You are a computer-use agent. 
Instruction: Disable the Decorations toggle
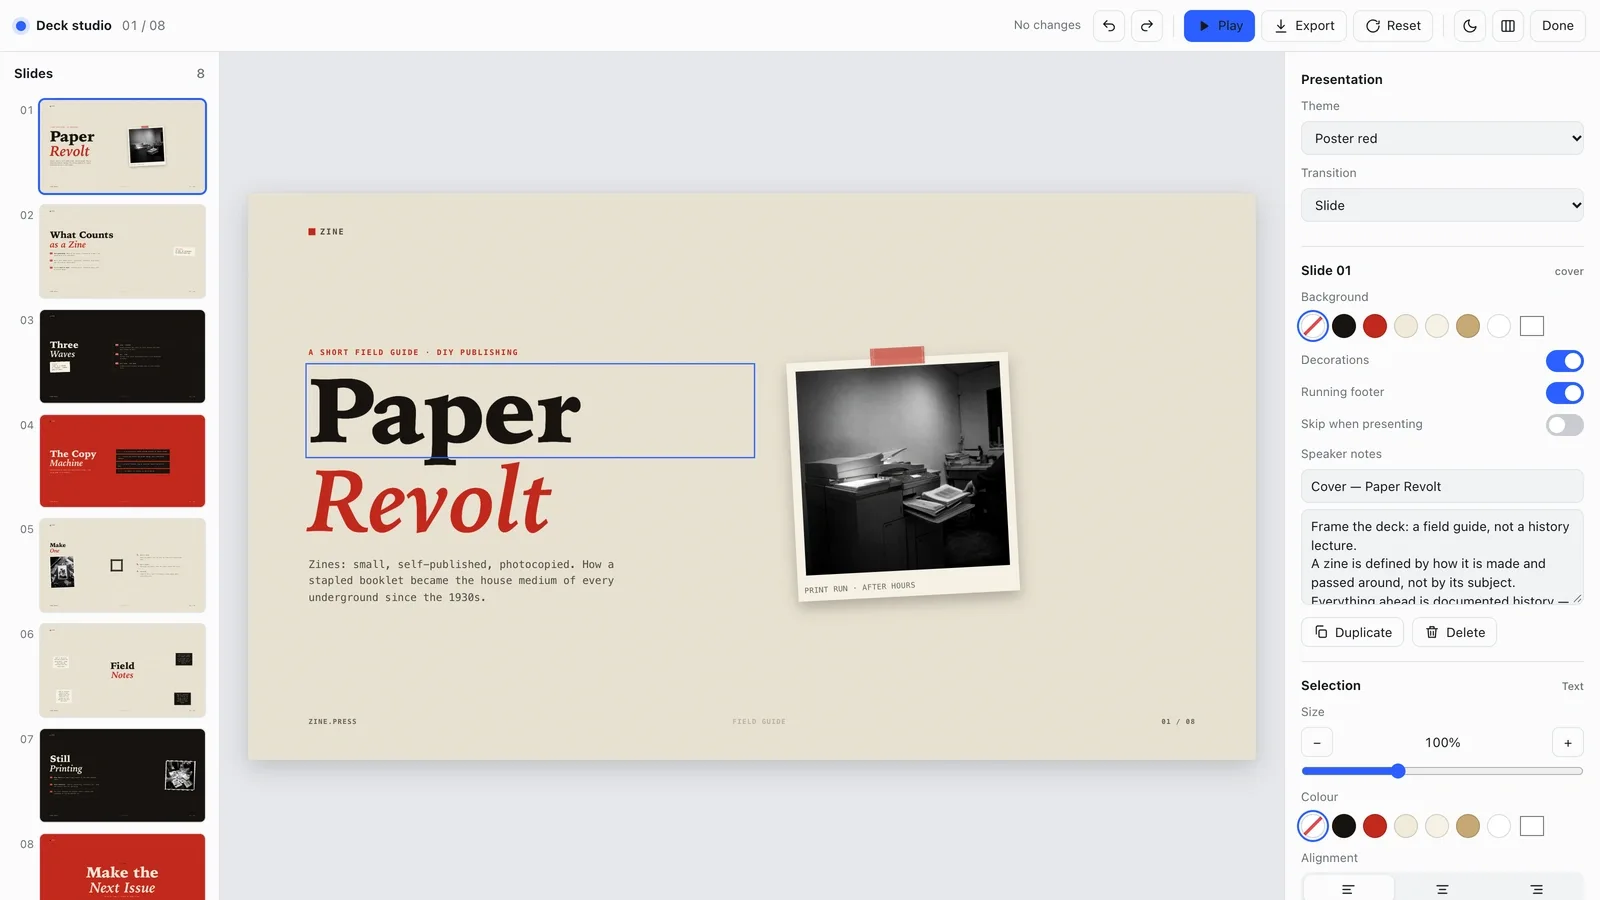point(1565,361)
